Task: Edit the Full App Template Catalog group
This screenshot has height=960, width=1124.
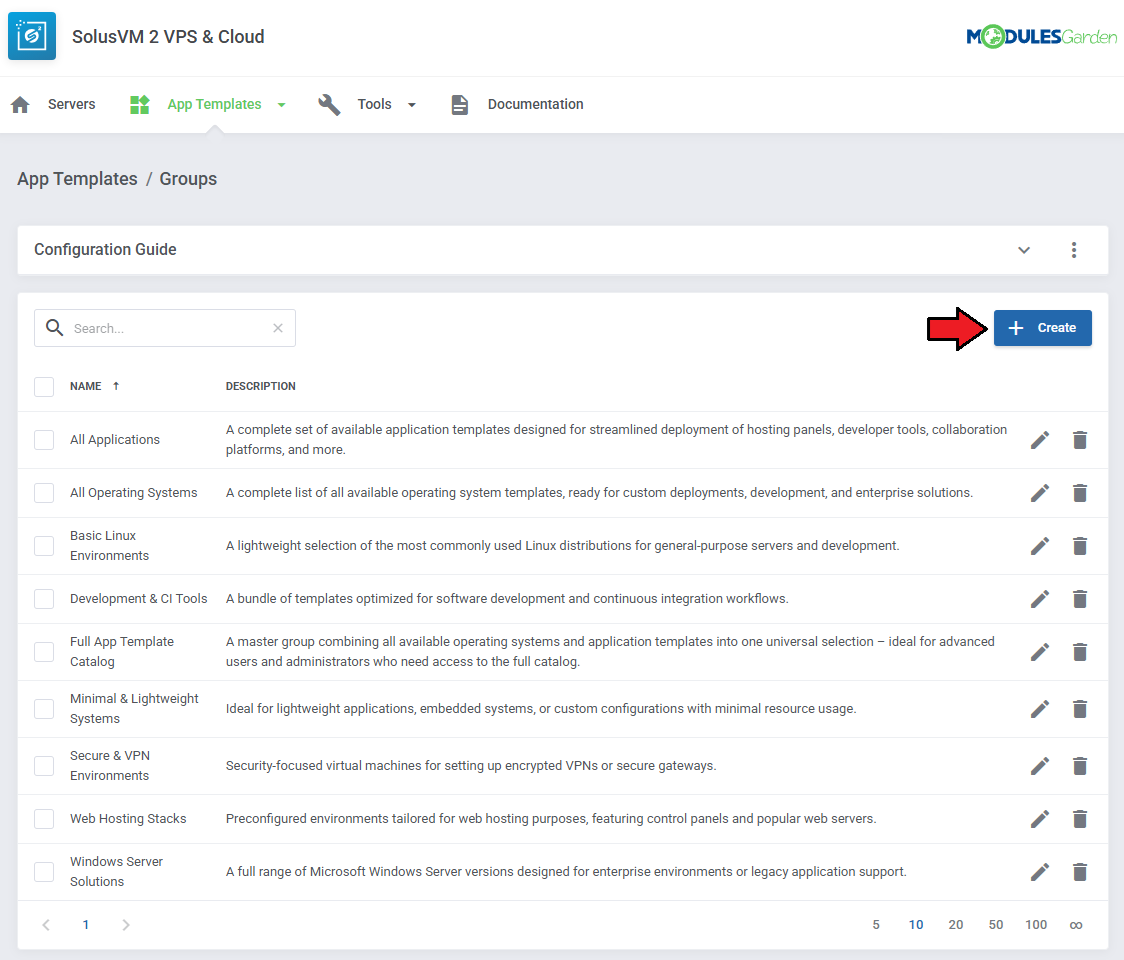Action: coord(1039,652)
